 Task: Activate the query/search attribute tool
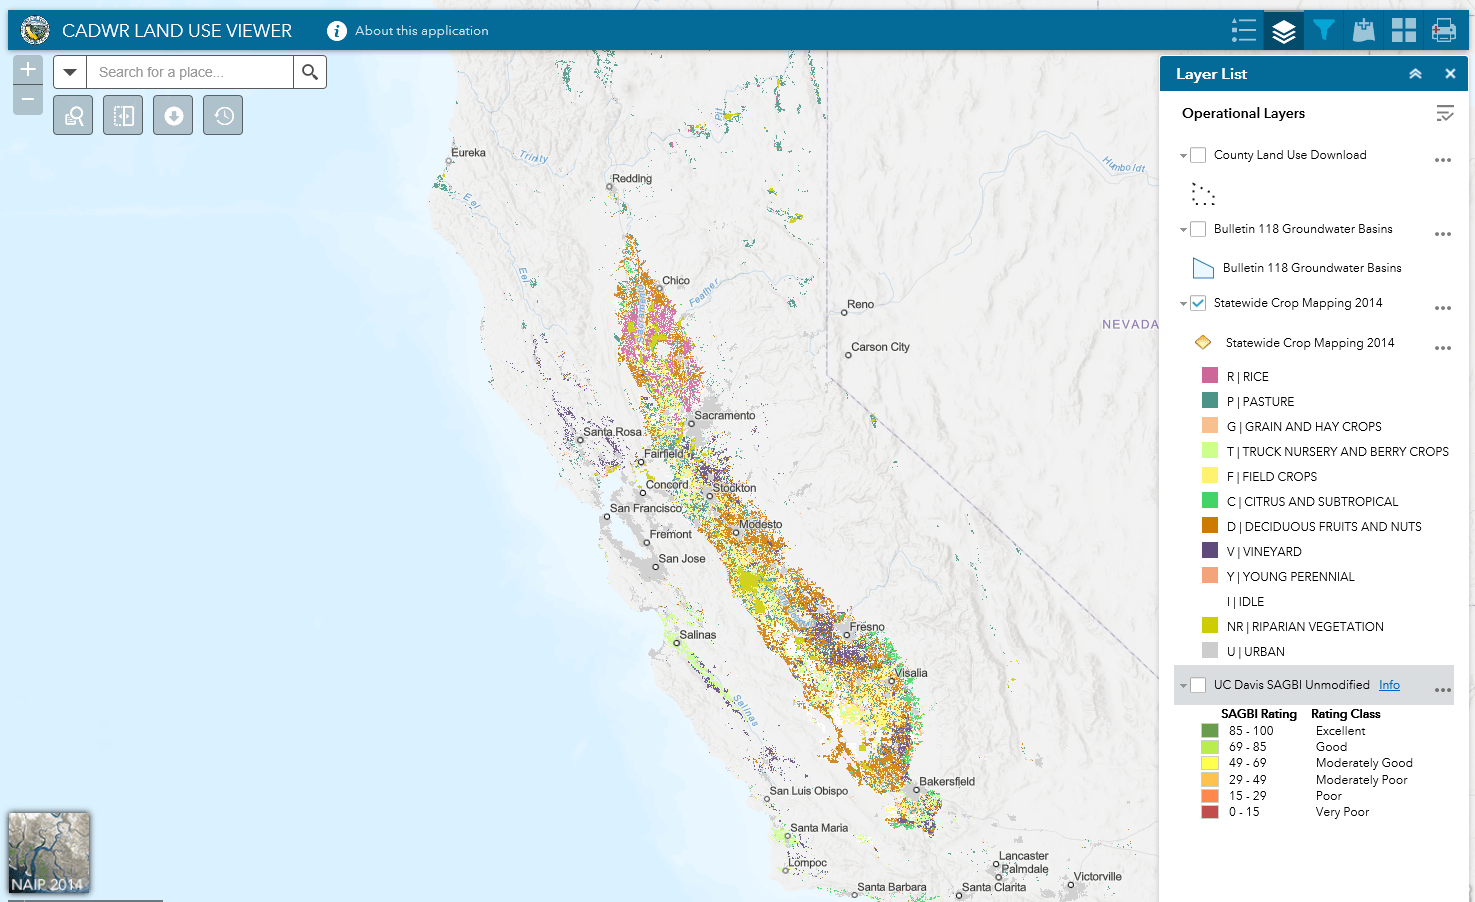pyautogui.click(x=72, y=114)
